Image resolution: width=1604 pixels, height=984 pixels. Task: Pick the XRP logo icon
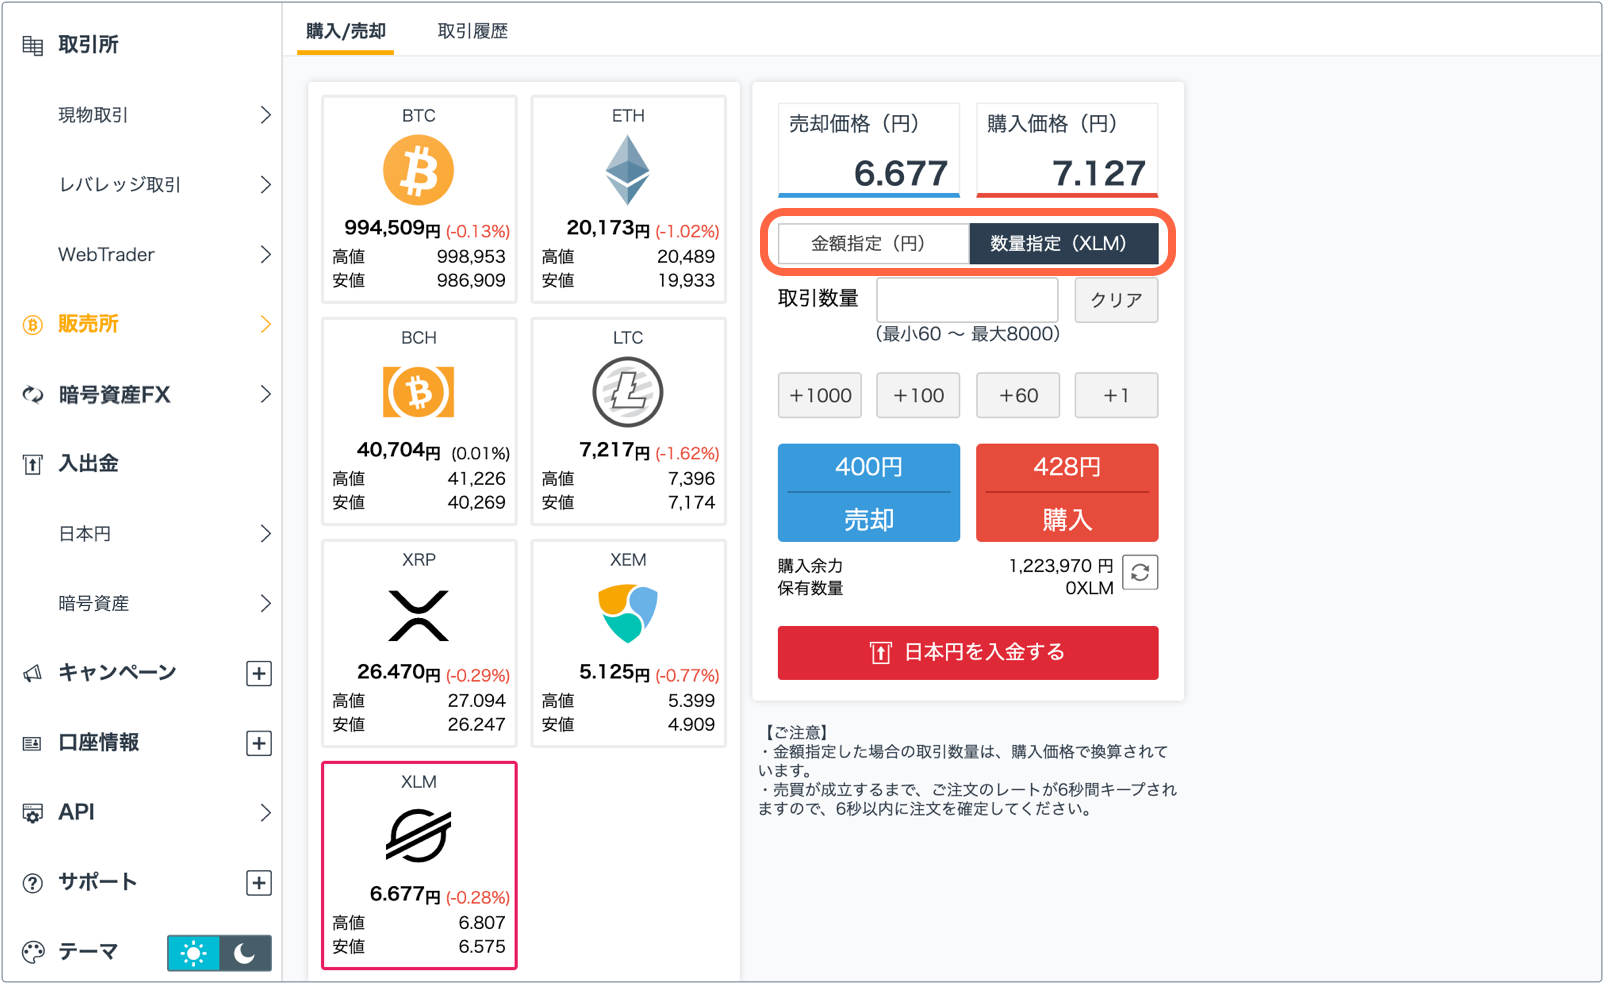point(418,615)
